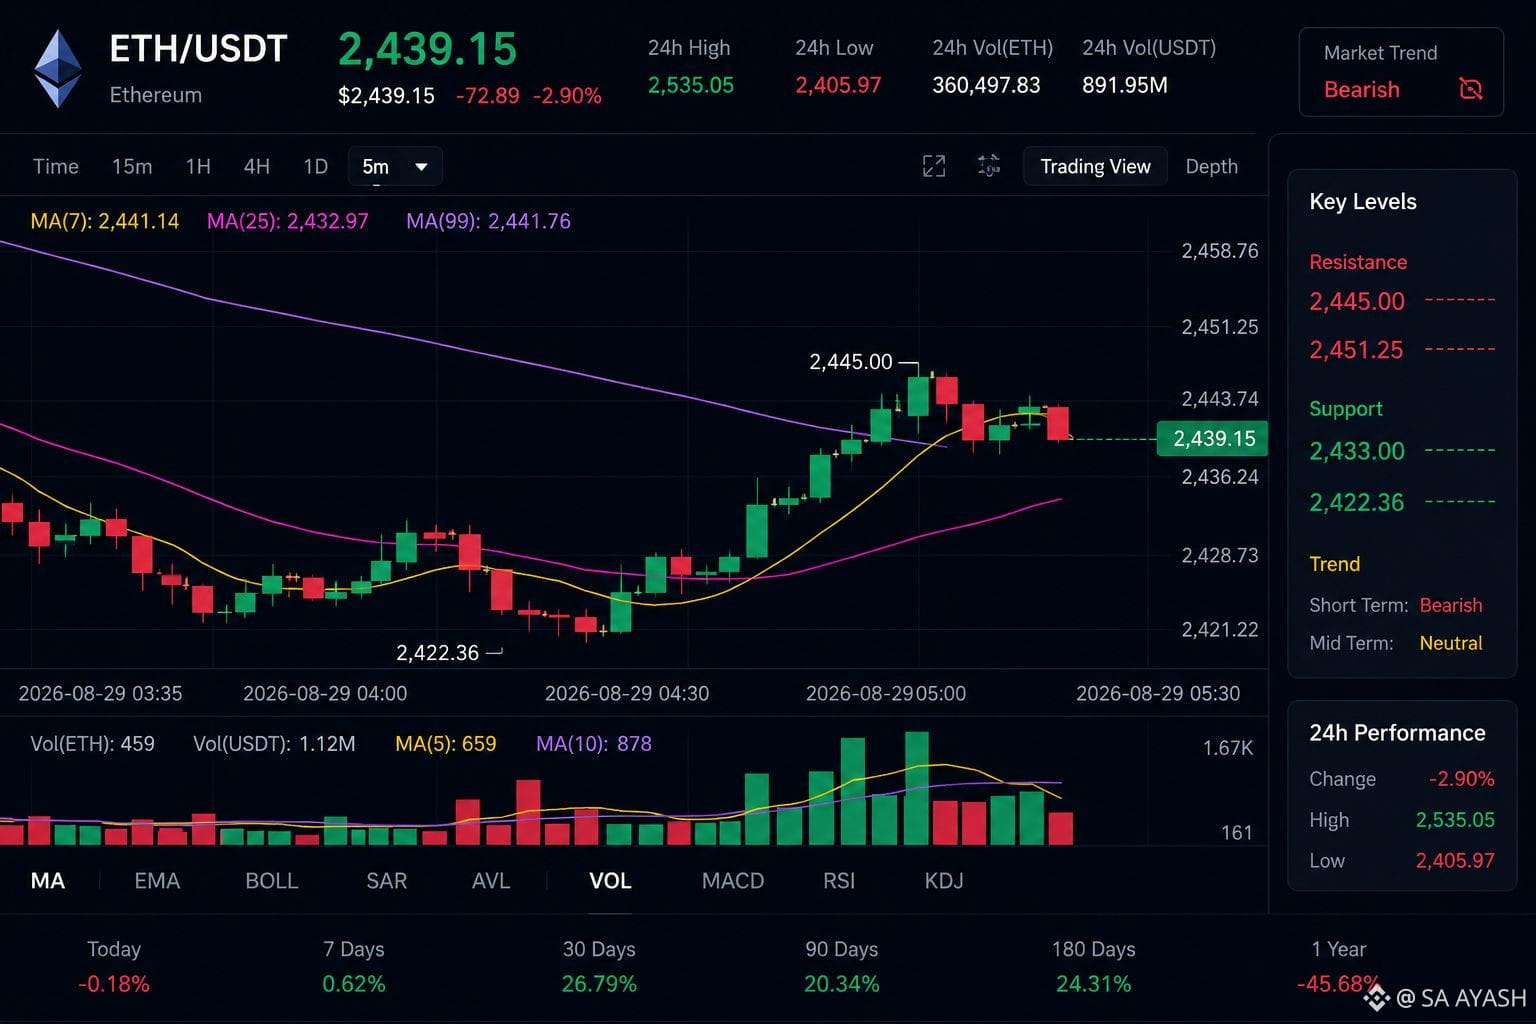The height and width of the screenshot is (1024, 1536).
Task: Click the large price 2,439.15 in header
Action: click(427, 49)
